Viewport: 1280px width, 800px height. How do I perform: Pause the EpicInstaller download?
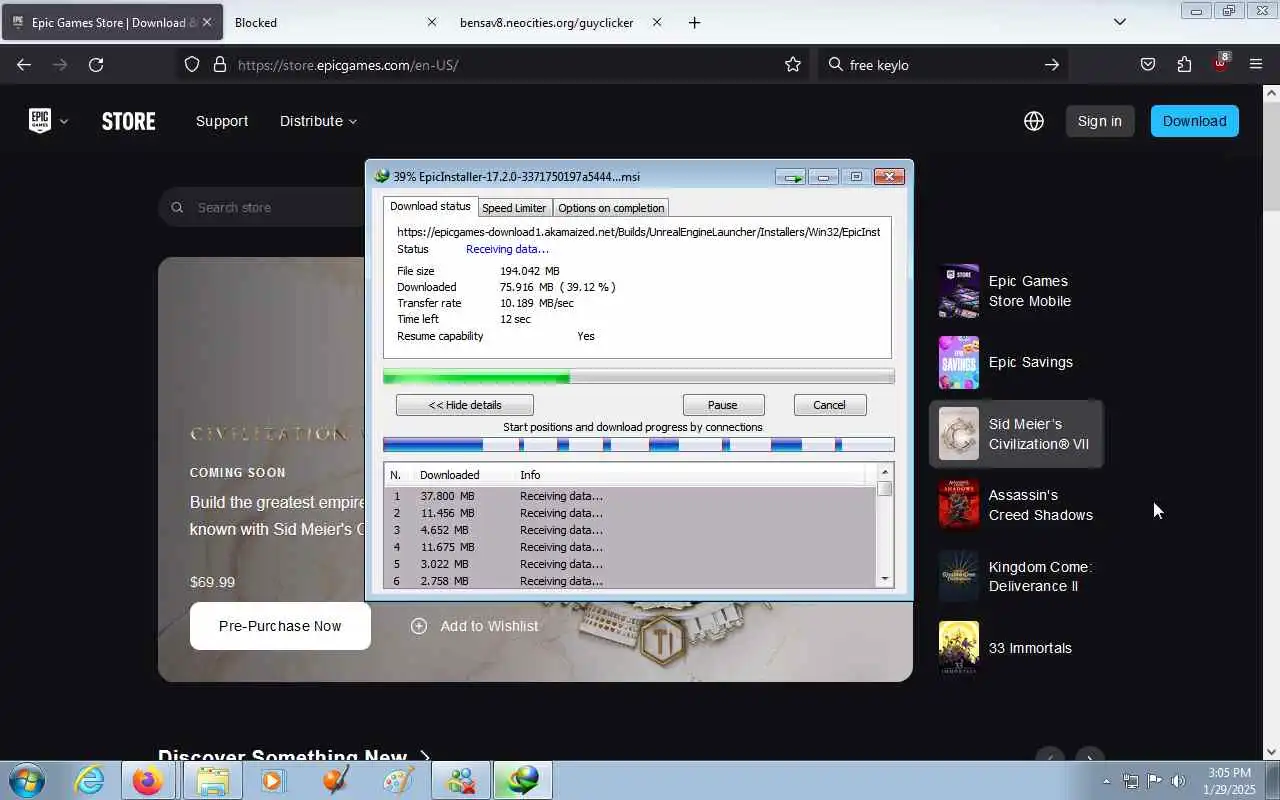click(x=723, y=405)
